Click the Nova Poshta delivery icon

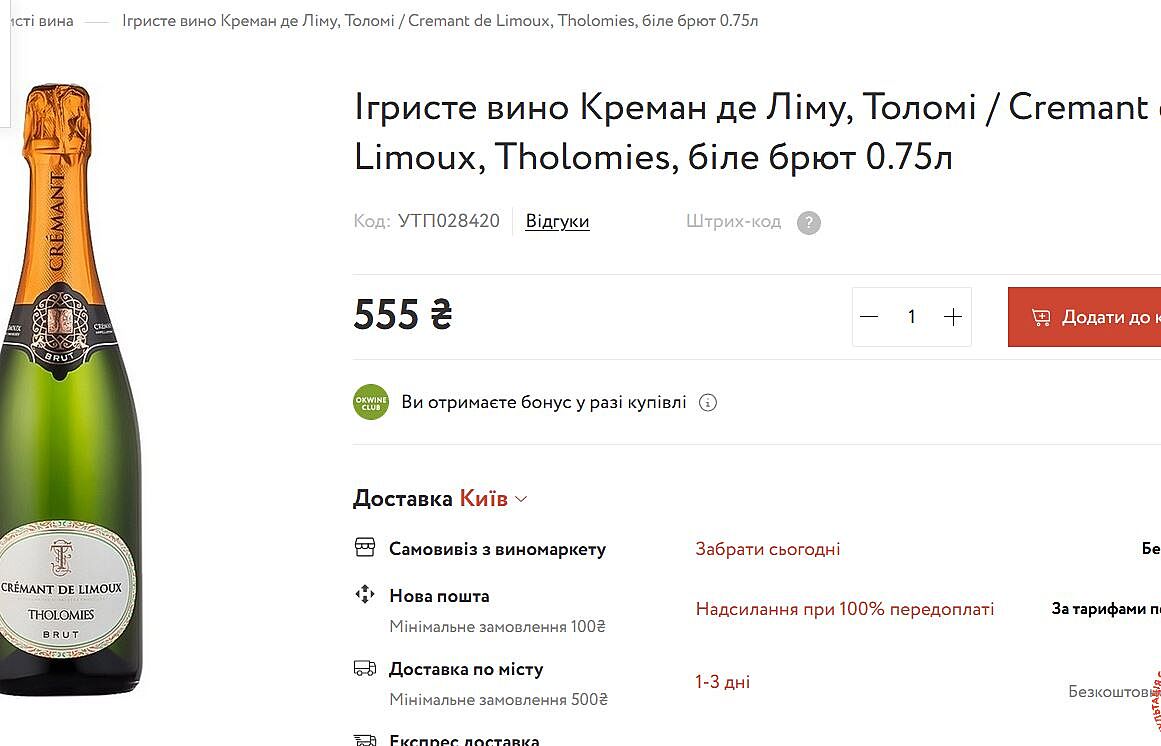click(x=365, y=595)
